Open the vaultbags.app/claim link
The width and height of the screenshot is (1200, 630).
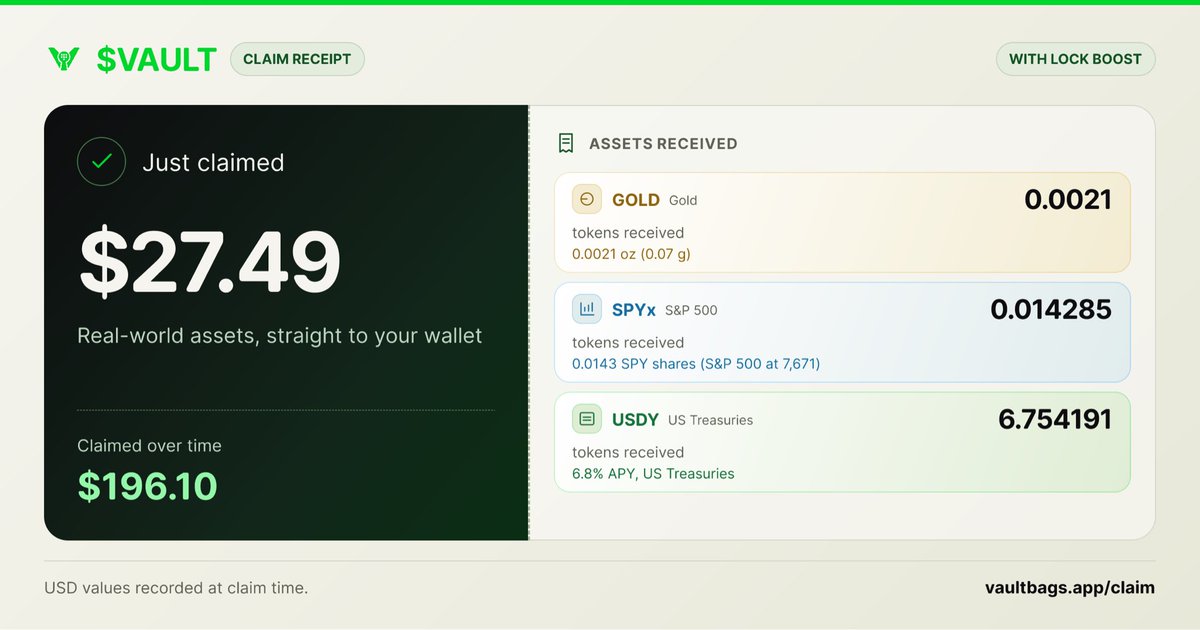click(1070, 588)
